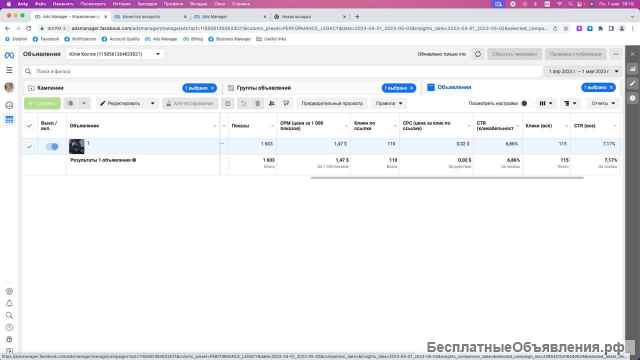Open a new browser tab with plus

(357, 17)
